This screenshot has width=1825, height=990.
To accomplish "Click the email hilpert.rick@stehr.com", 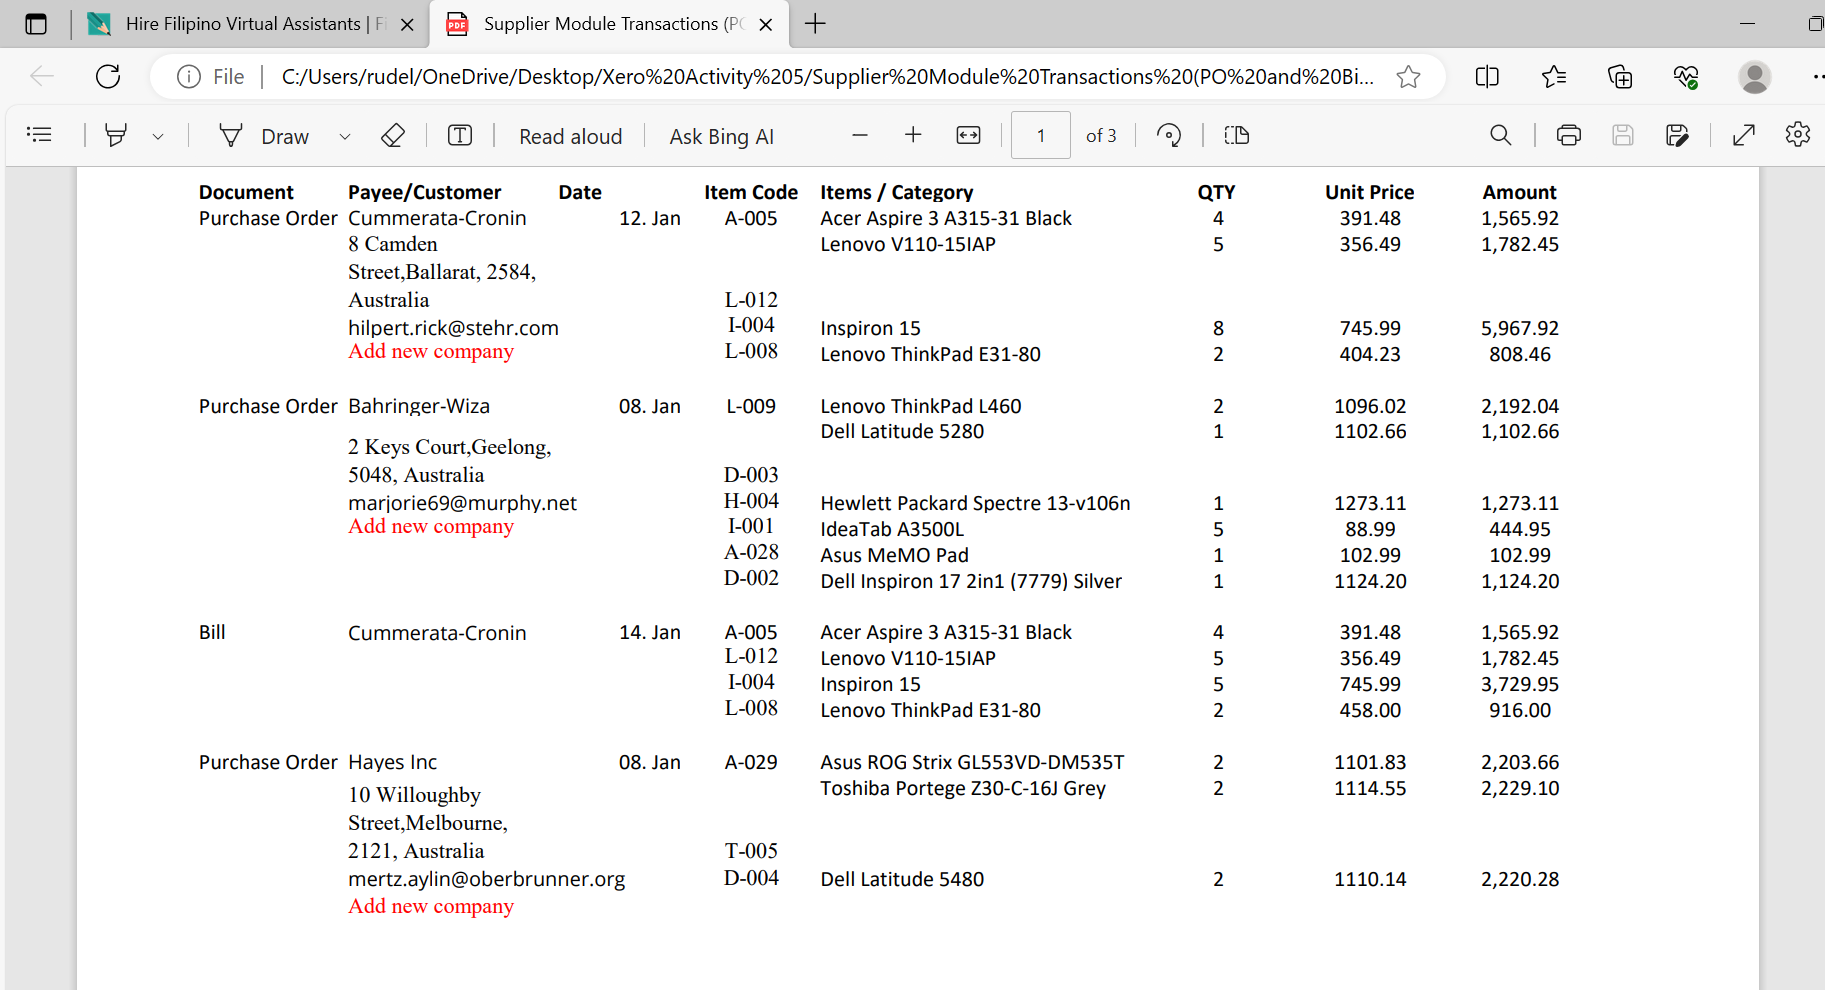I will pos(453,328).
